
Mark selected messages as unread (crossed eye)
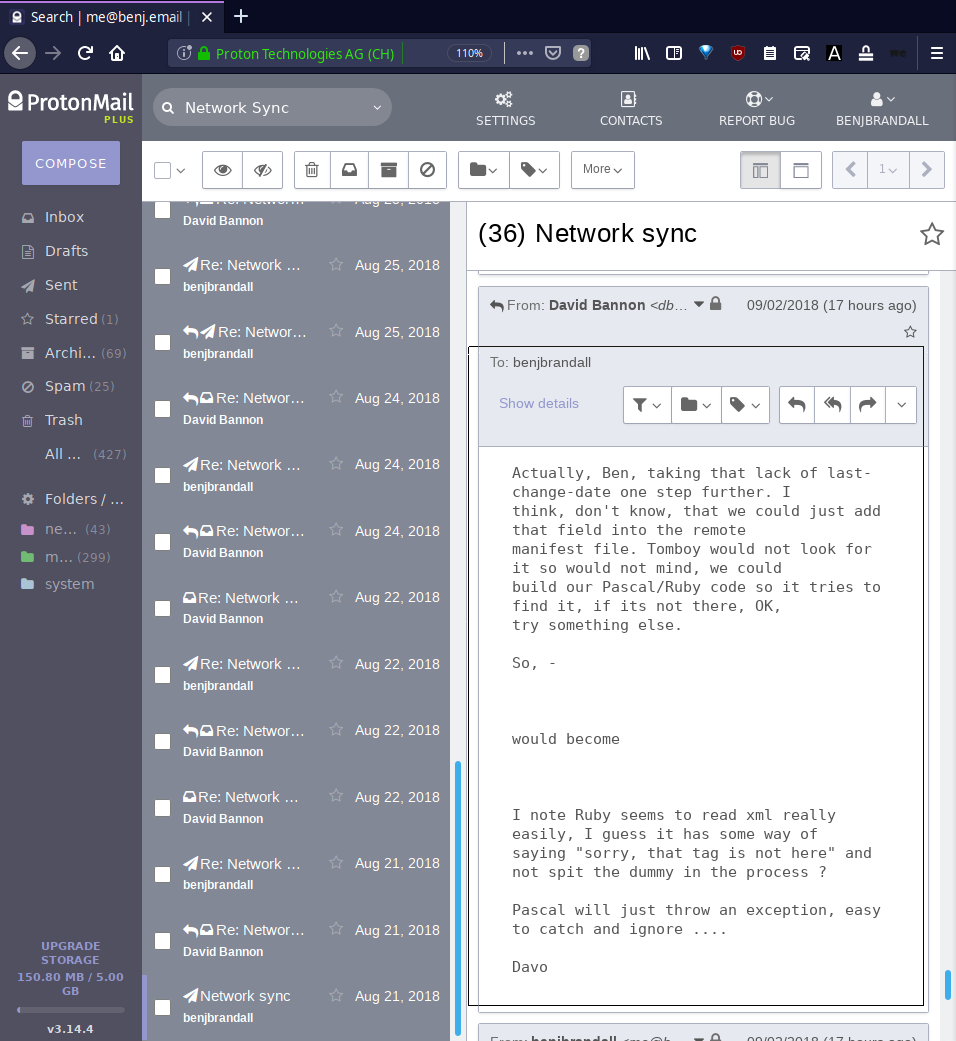[x=263, y=170]
